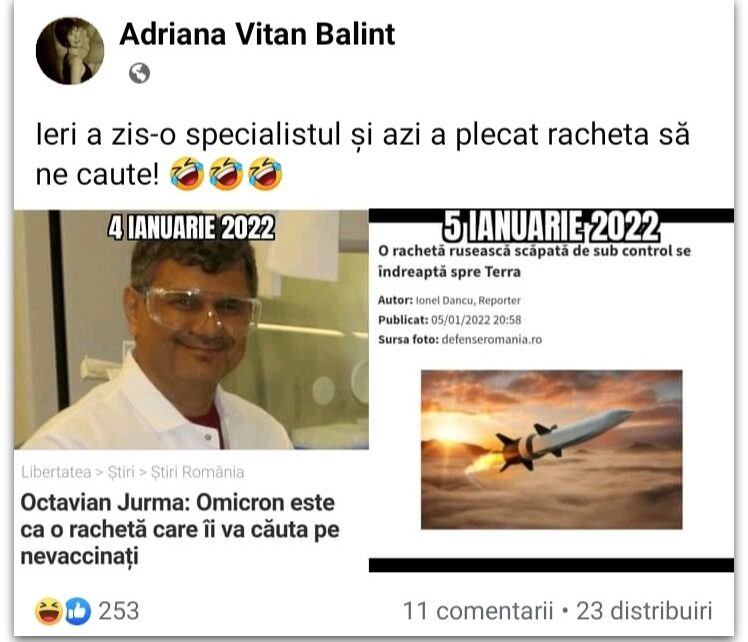
Task: Open the Russian rocket headline article
Action: click(534, 261)
